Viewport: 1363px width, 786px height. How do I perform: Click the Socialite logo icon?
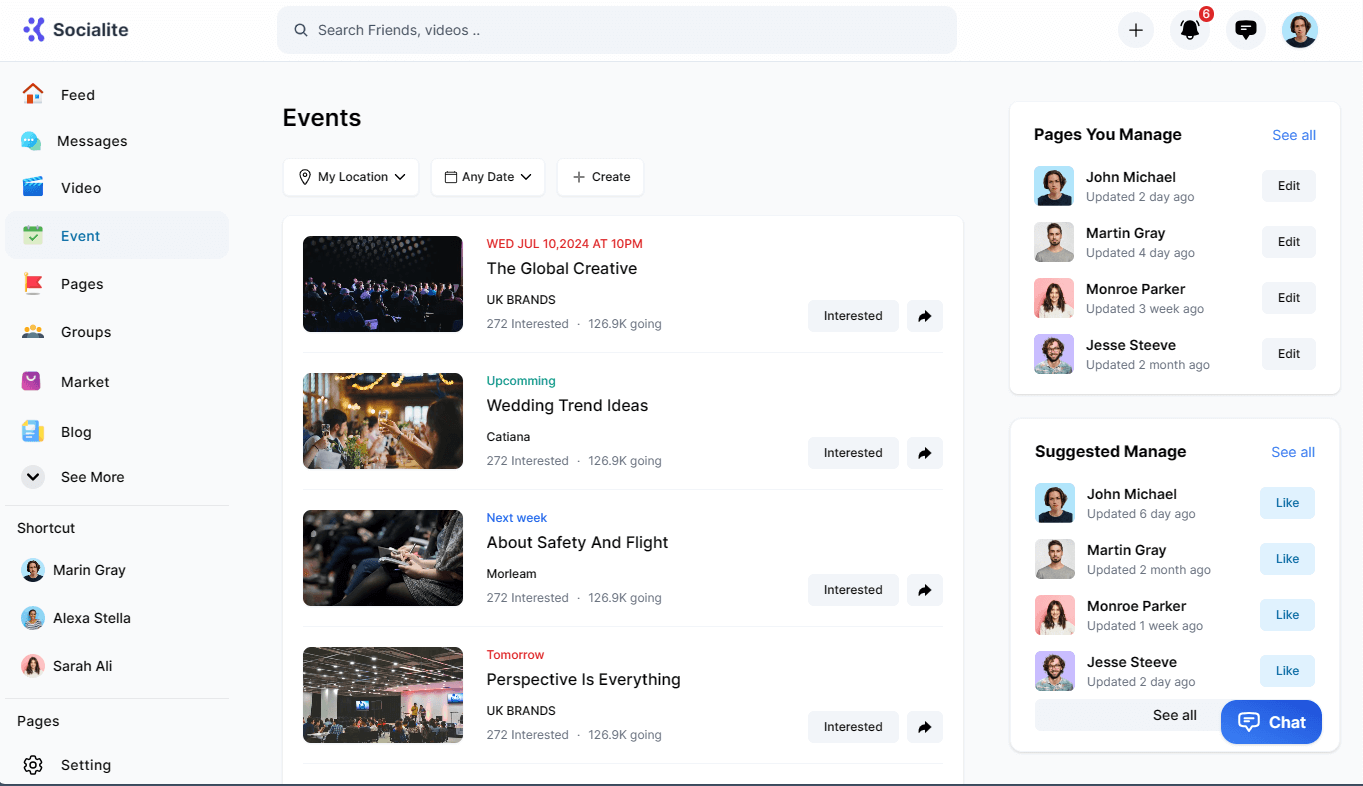34,29
